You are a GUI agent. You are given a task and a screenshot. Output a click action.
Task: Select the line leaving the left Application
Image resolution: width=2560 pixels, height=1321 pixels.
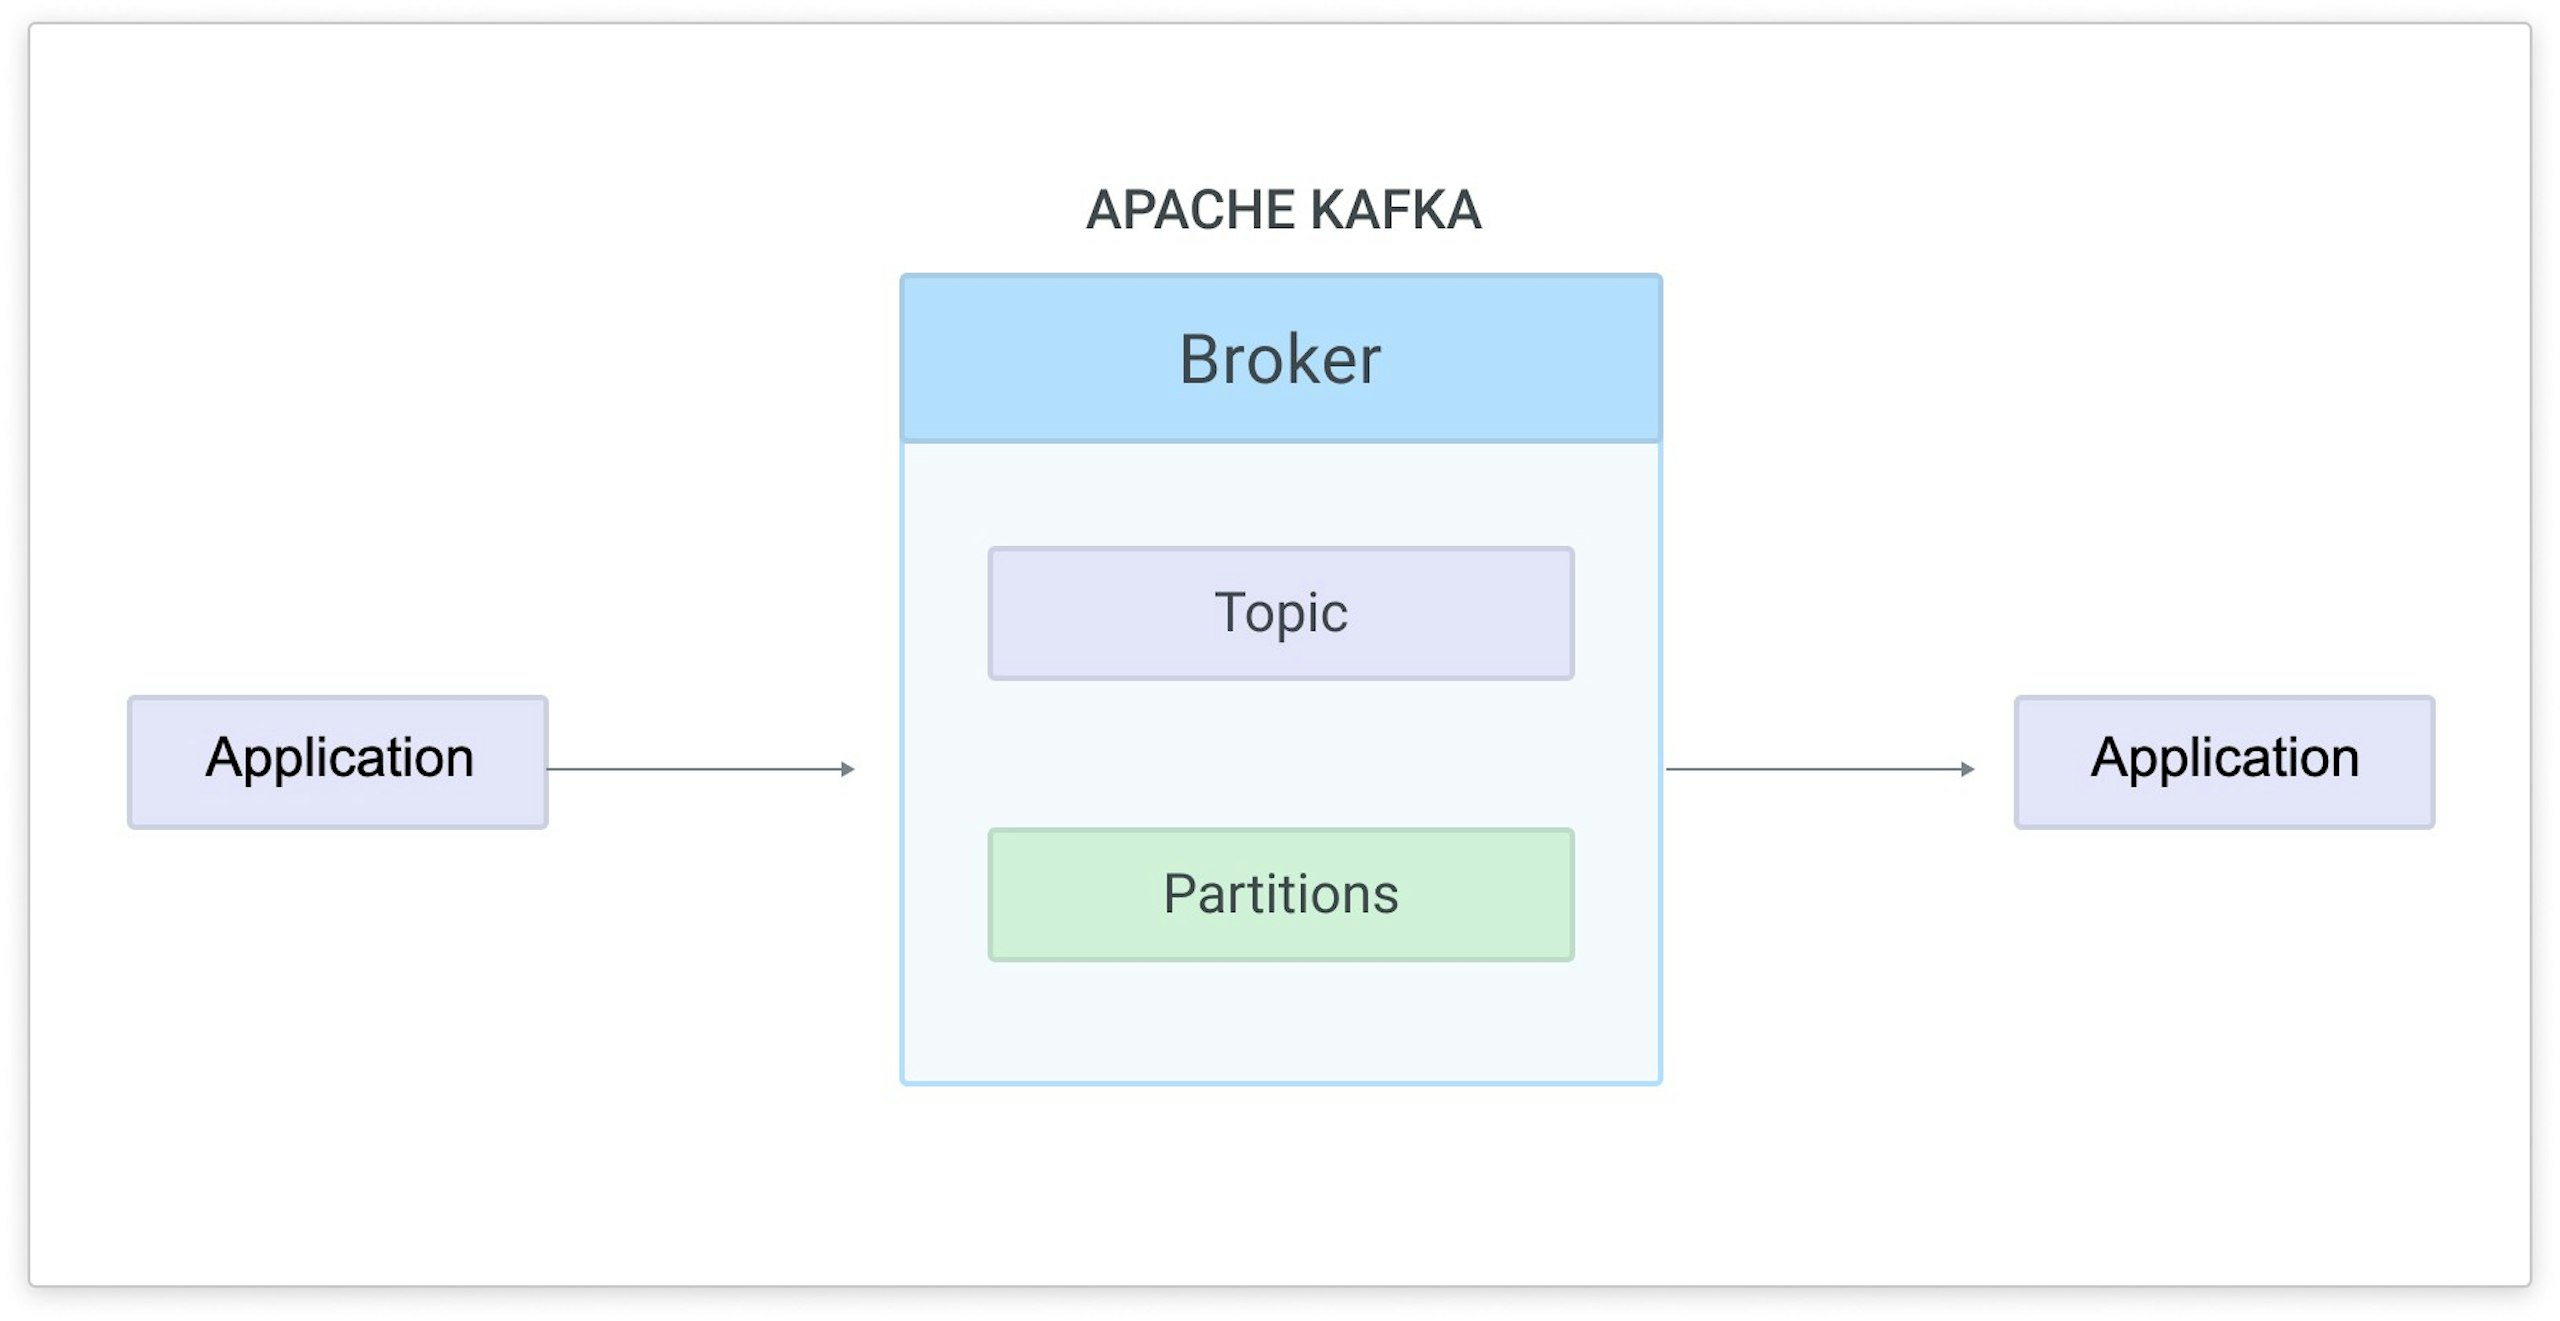(690, 769)
